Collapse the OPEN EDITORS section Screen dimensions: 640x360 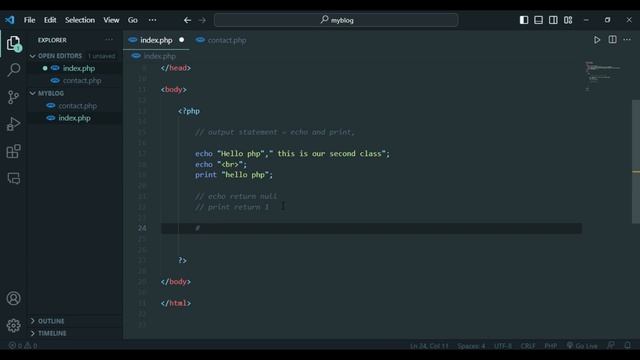[x=60, y=56]
